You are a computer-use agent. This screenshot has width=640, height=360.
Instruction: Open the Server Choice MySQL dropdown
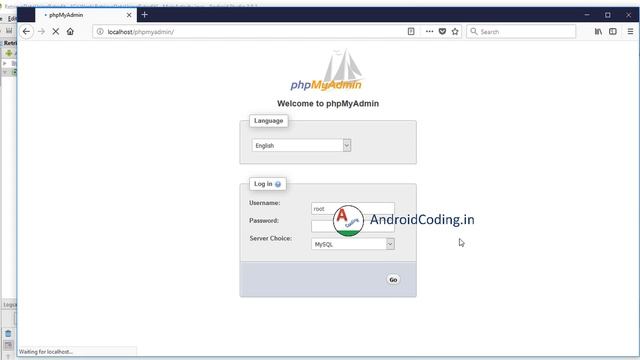[x=353, y=244]
